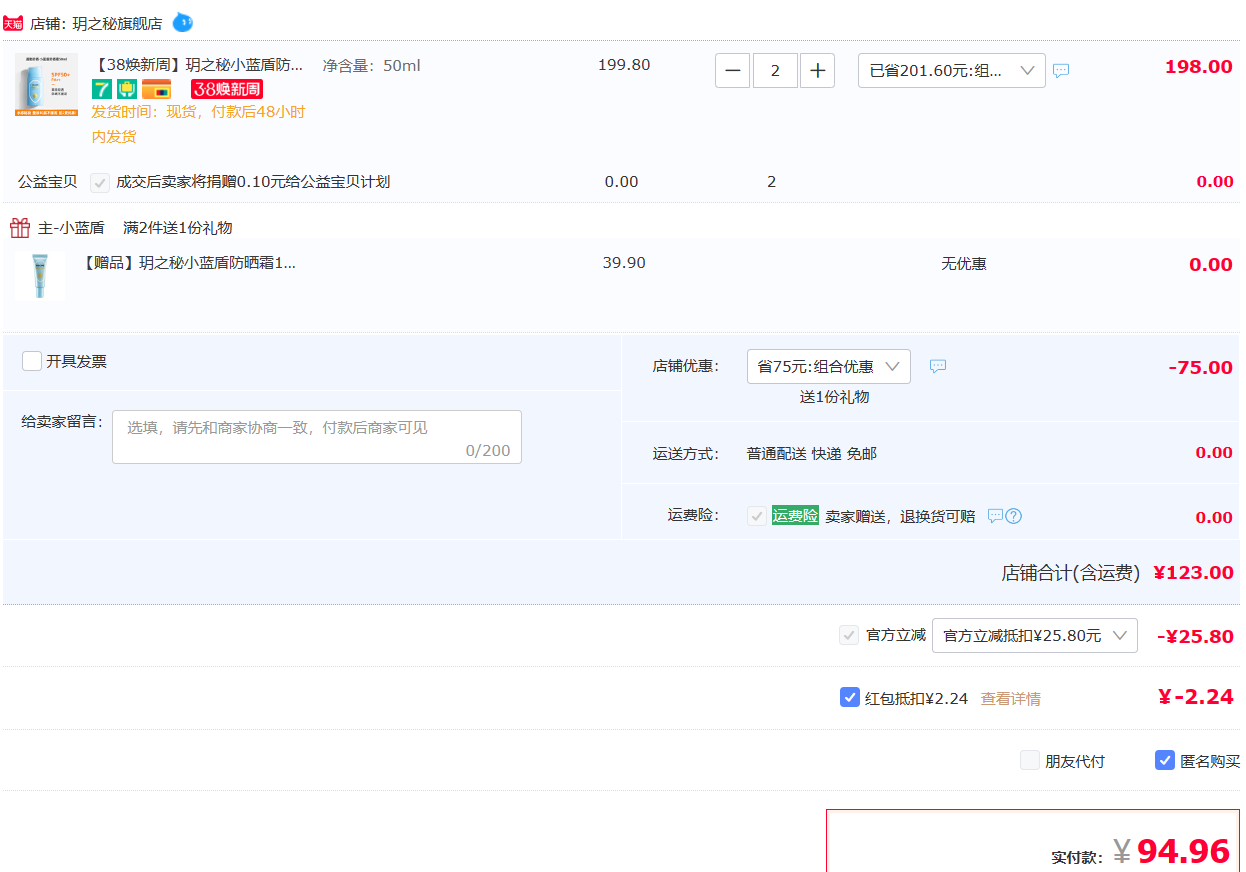Click the question mark help icon for 运费险

pos(1013,516)
